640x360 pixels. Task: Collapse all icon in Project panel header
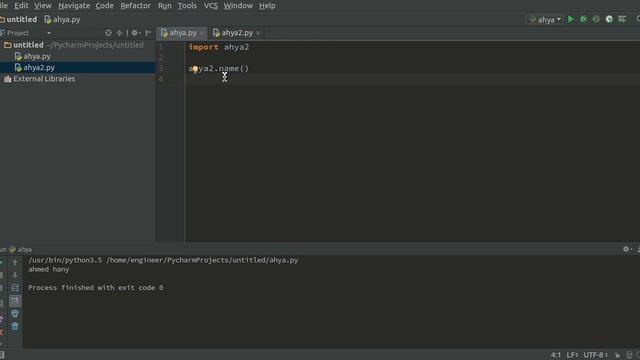click(x=120, y=33)
